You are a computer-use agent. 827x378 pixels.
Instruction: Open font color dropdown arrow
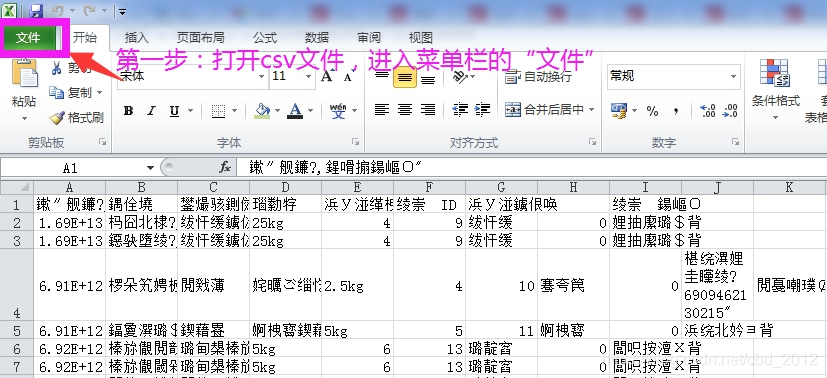311,111
